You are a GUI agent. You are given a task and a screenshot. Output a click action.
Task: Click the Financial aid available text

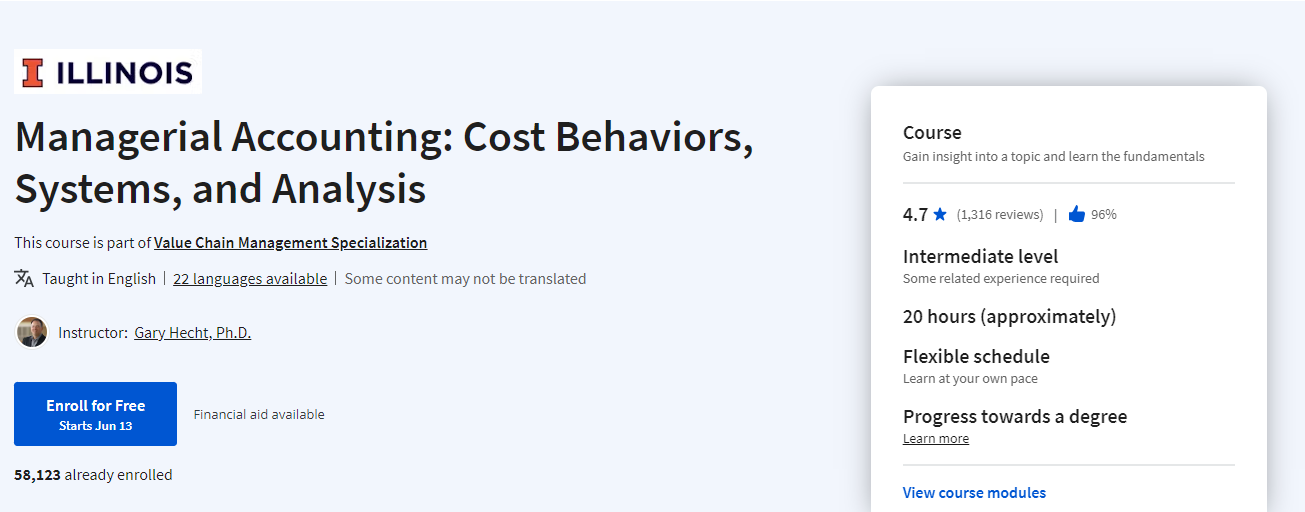point(259,414)
